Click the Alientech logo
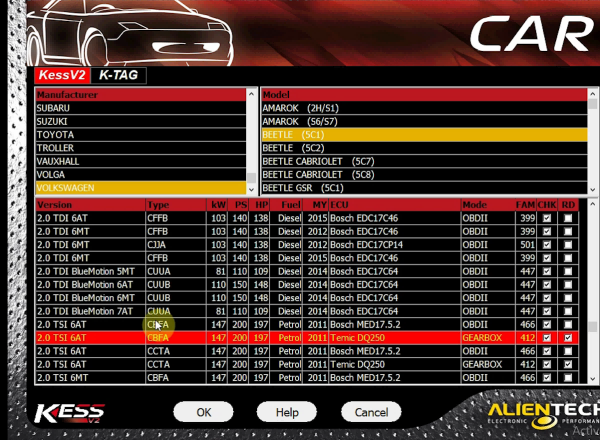 543,415
